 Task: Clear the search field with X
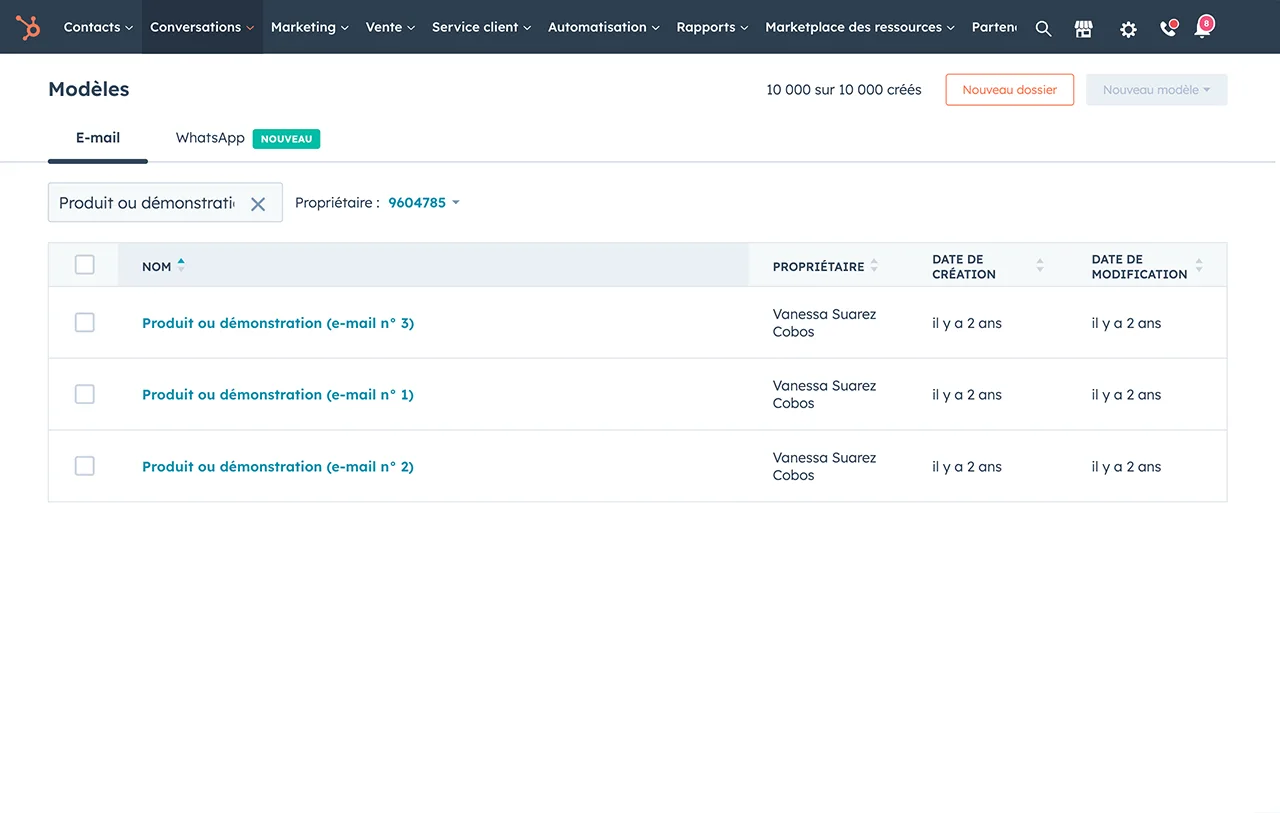[x=258, y=204]
